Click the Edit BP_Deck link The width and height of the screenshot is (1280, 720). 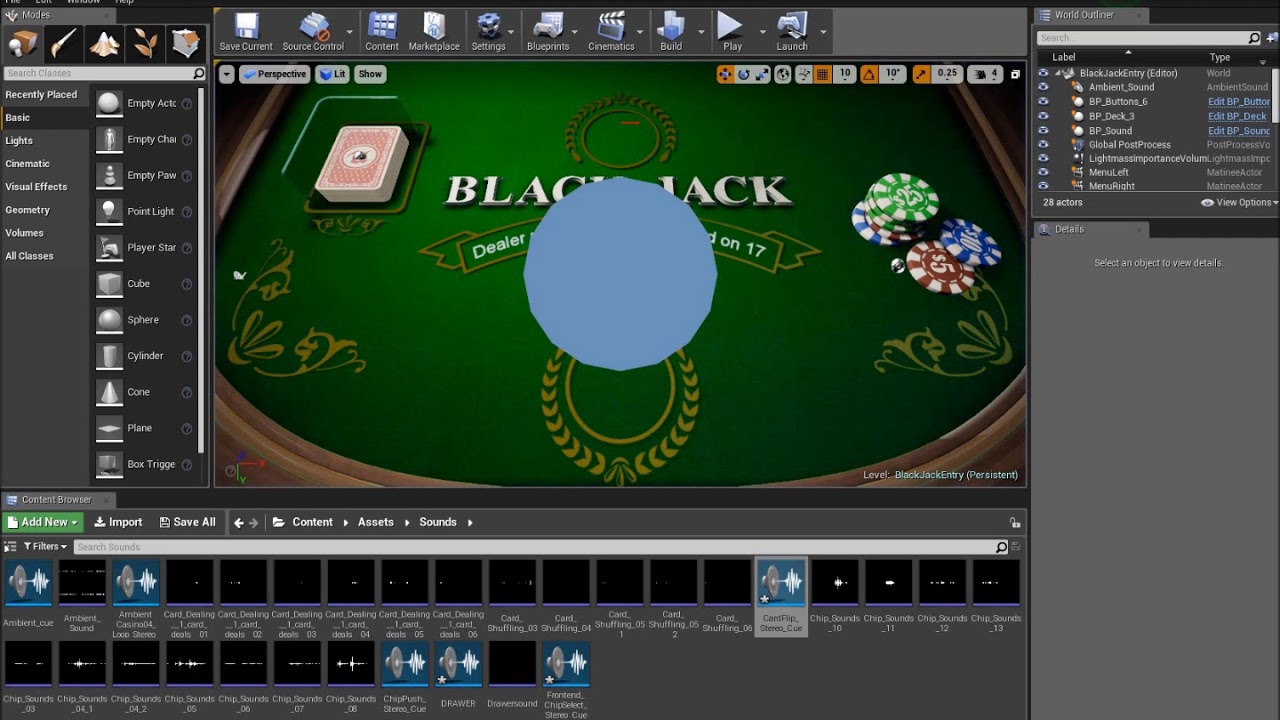pos(1237,116)
